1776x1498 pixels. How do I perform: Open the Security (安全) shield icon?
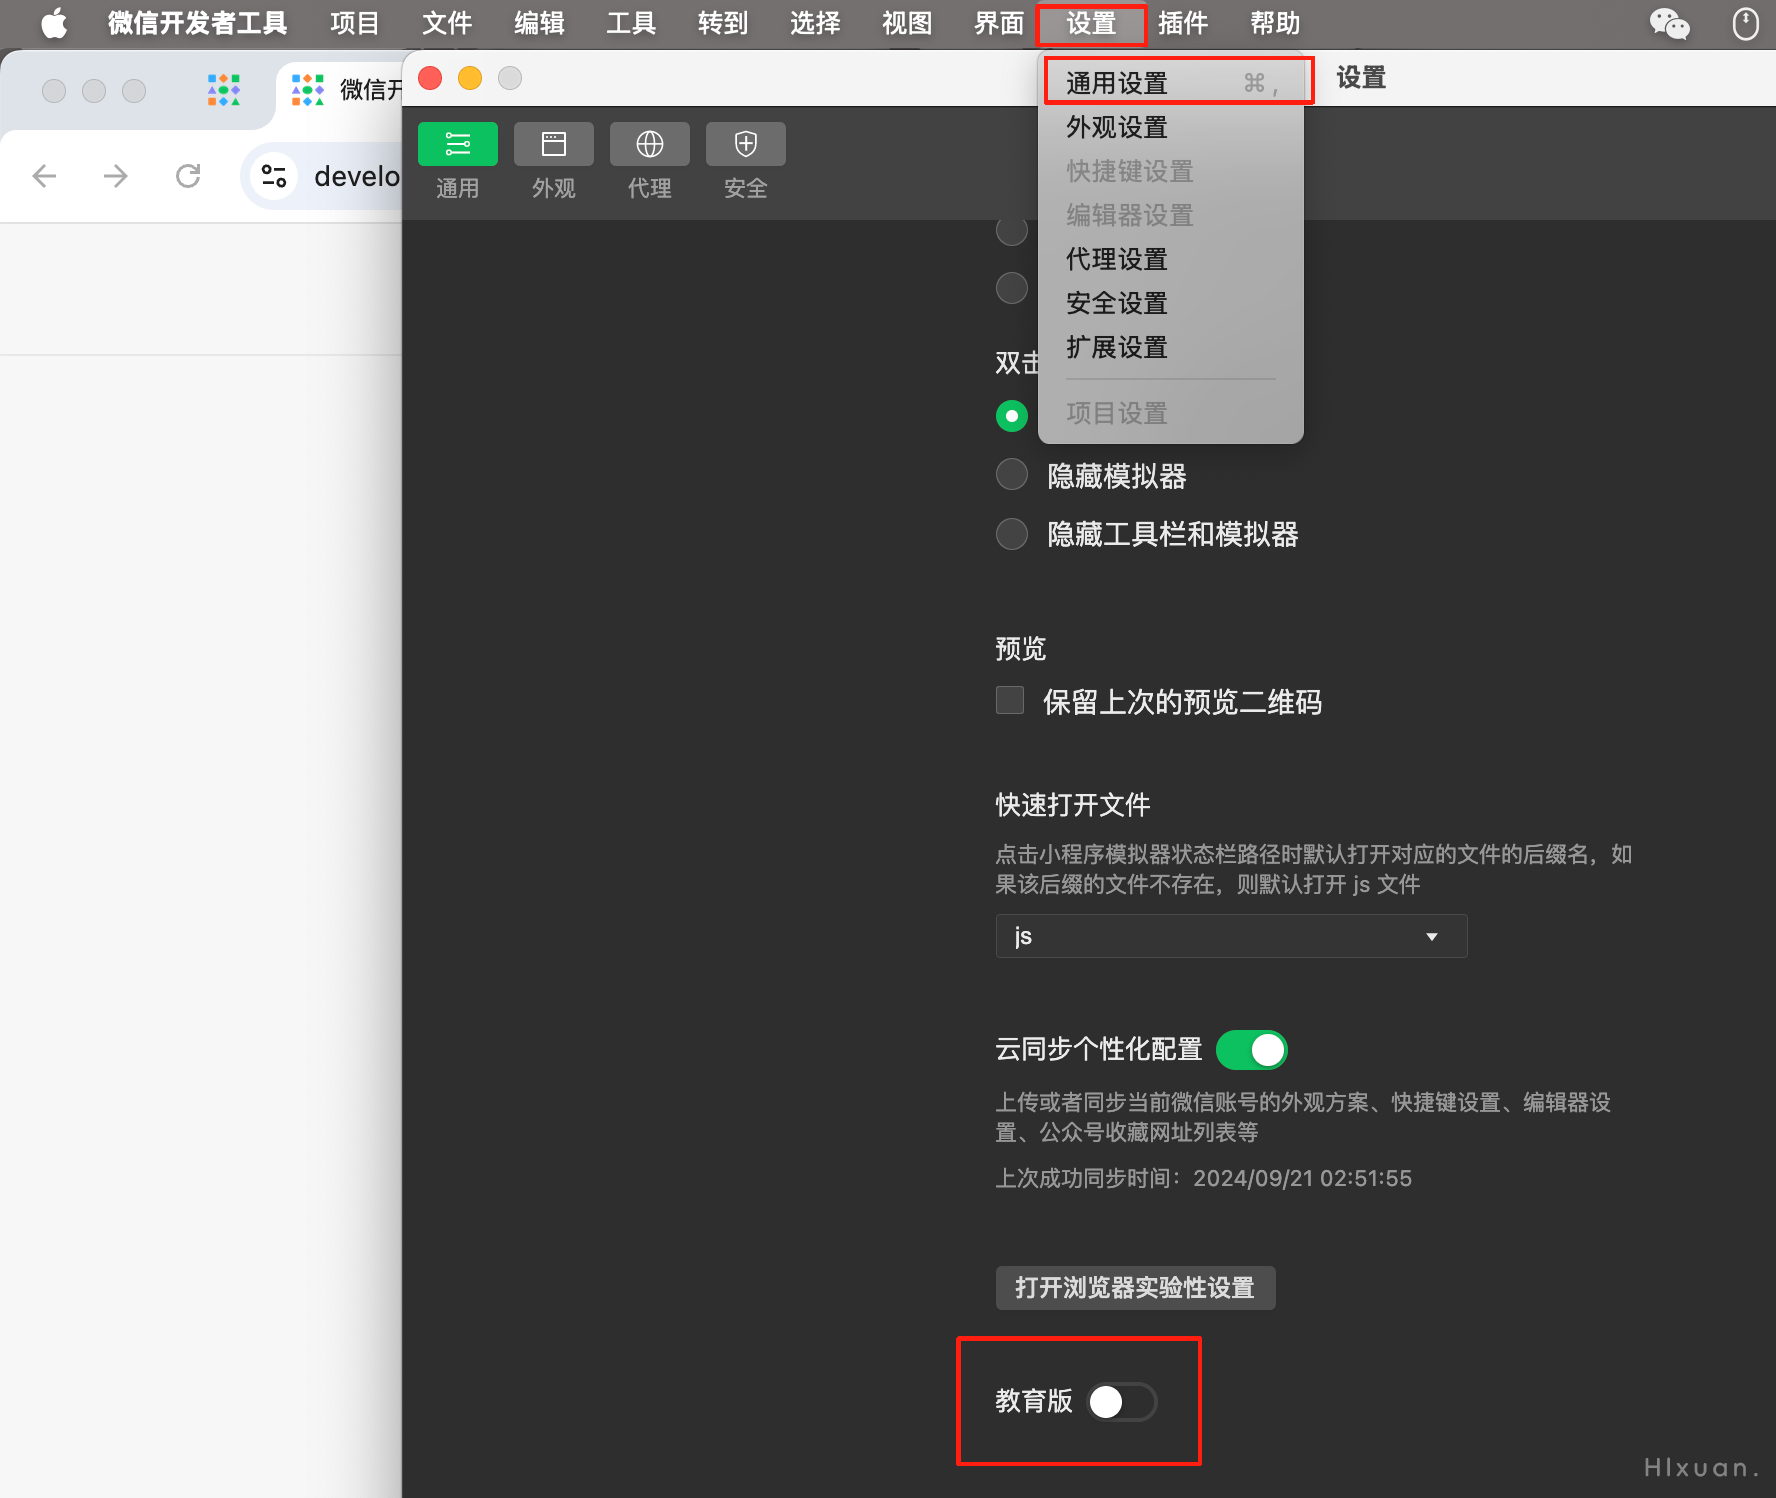746,144
